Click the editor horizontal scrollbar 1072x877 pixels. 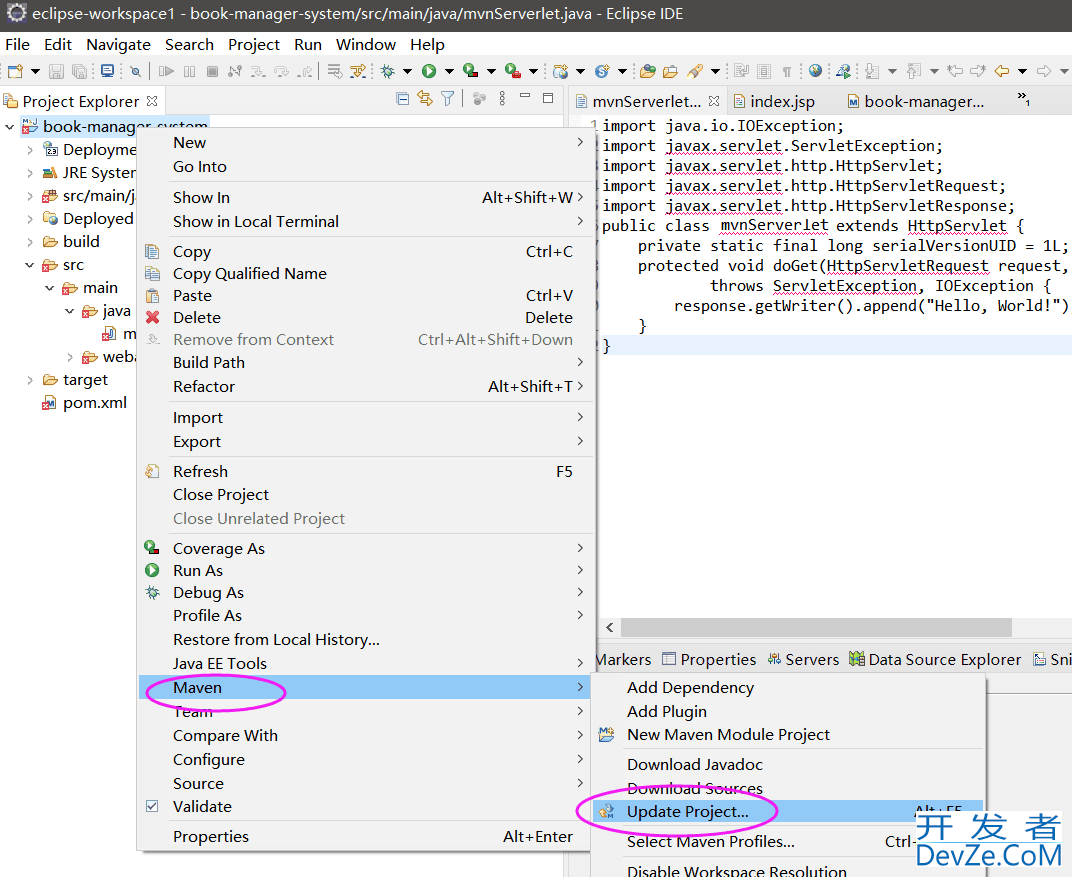click(816, 628)
